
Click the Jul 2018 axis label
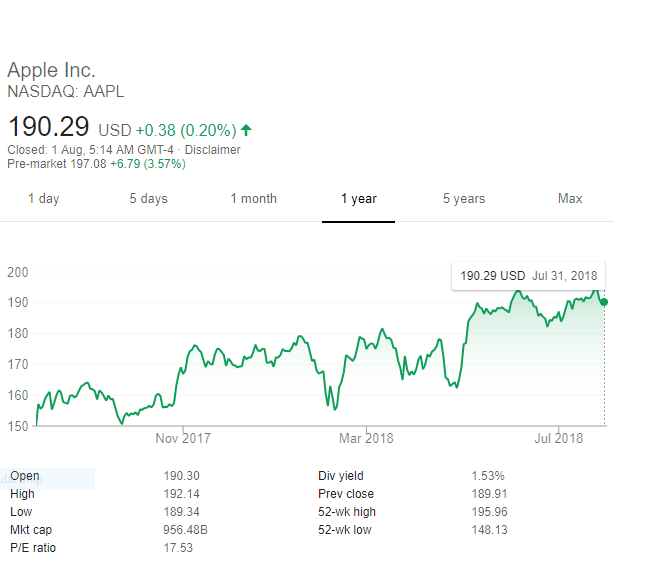click(559, 438)
